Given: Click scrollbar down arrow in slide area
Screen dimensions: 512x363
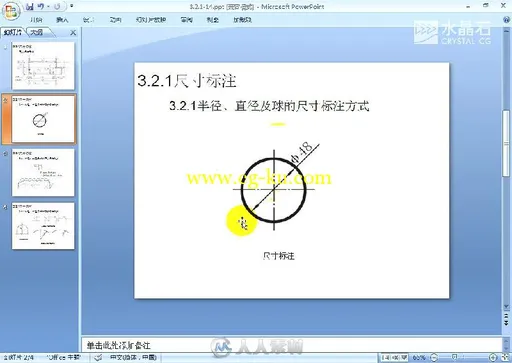Looking at the screenshot, I should click(x=506, y=306).
